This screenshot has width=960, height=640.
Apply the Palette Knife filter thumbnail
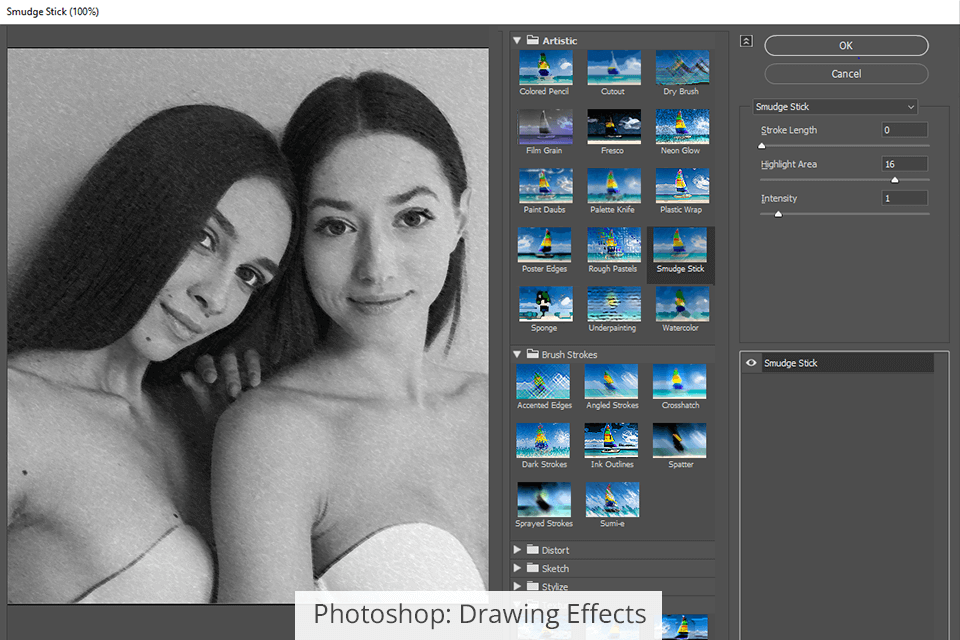(613, 186)
